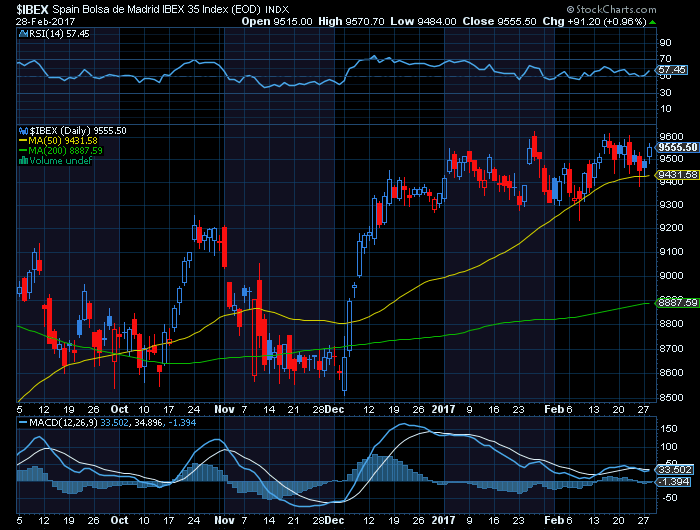This screenshot has width=700, height=530.
Task: Click the Feb label under the price chart
Action: coord(554,409)
